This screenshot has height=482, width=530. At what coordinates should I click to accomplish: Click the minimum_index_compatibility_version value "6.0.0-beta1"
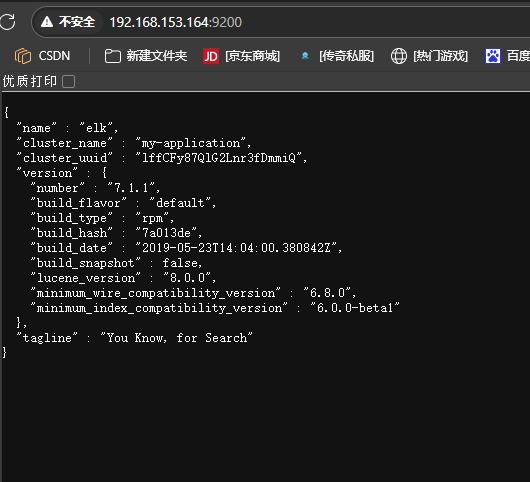coord(355,308)
